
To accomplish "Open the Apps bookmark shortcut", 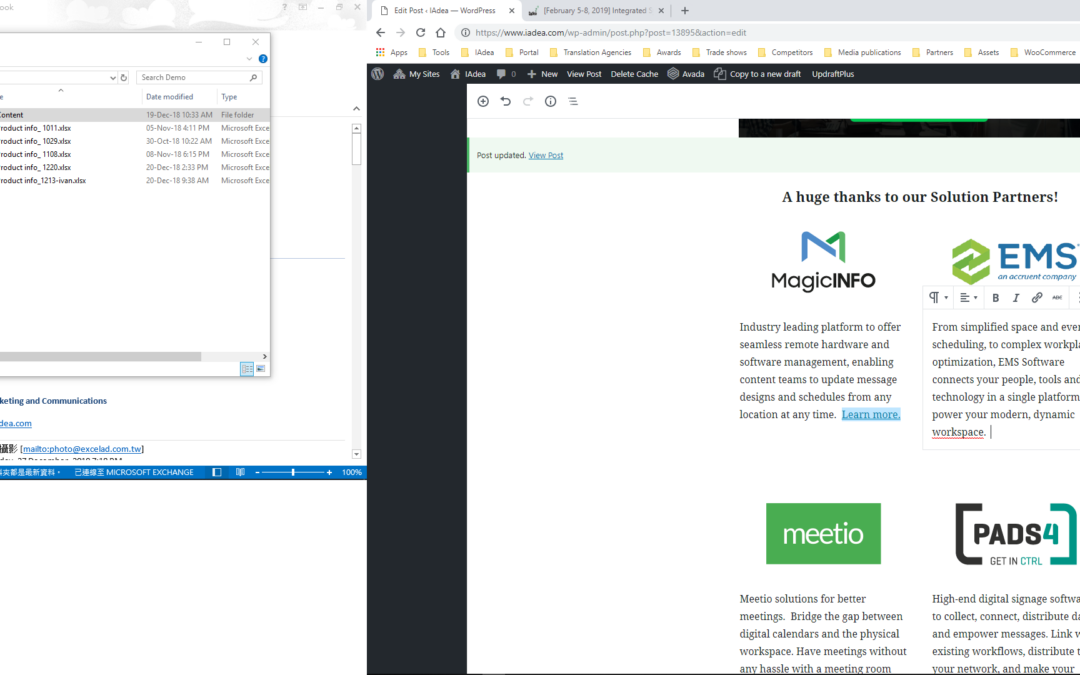I will coord(391,52).
